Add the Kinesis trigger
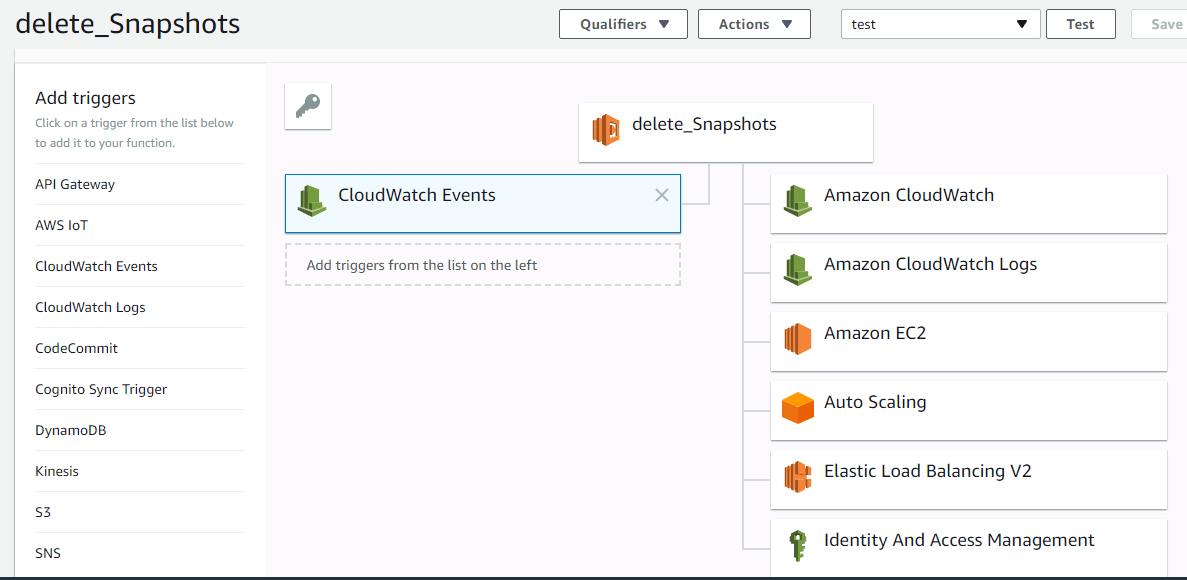This screenshot has height=580, width=1187. pos(57,471)
